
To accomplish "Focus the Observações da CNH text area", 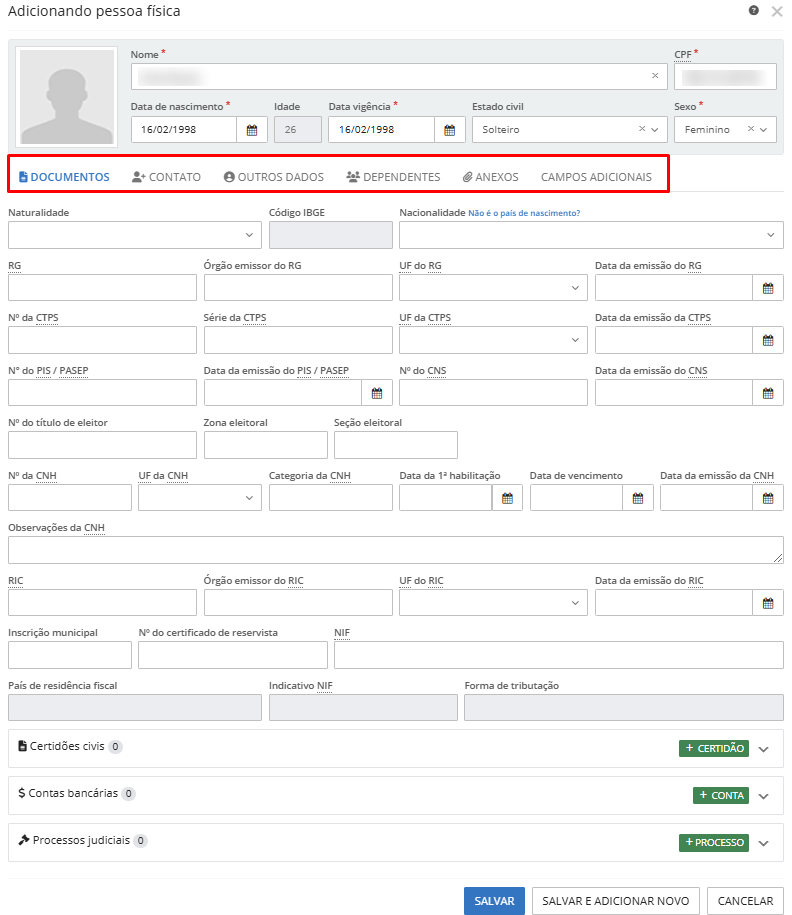I will coord(396,550).
